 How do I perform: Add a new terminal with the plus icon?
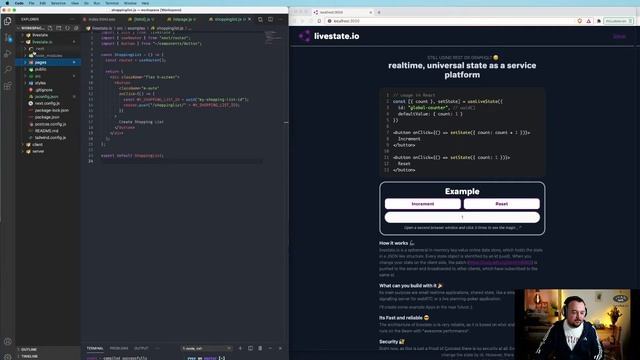(x=240, y=348)
